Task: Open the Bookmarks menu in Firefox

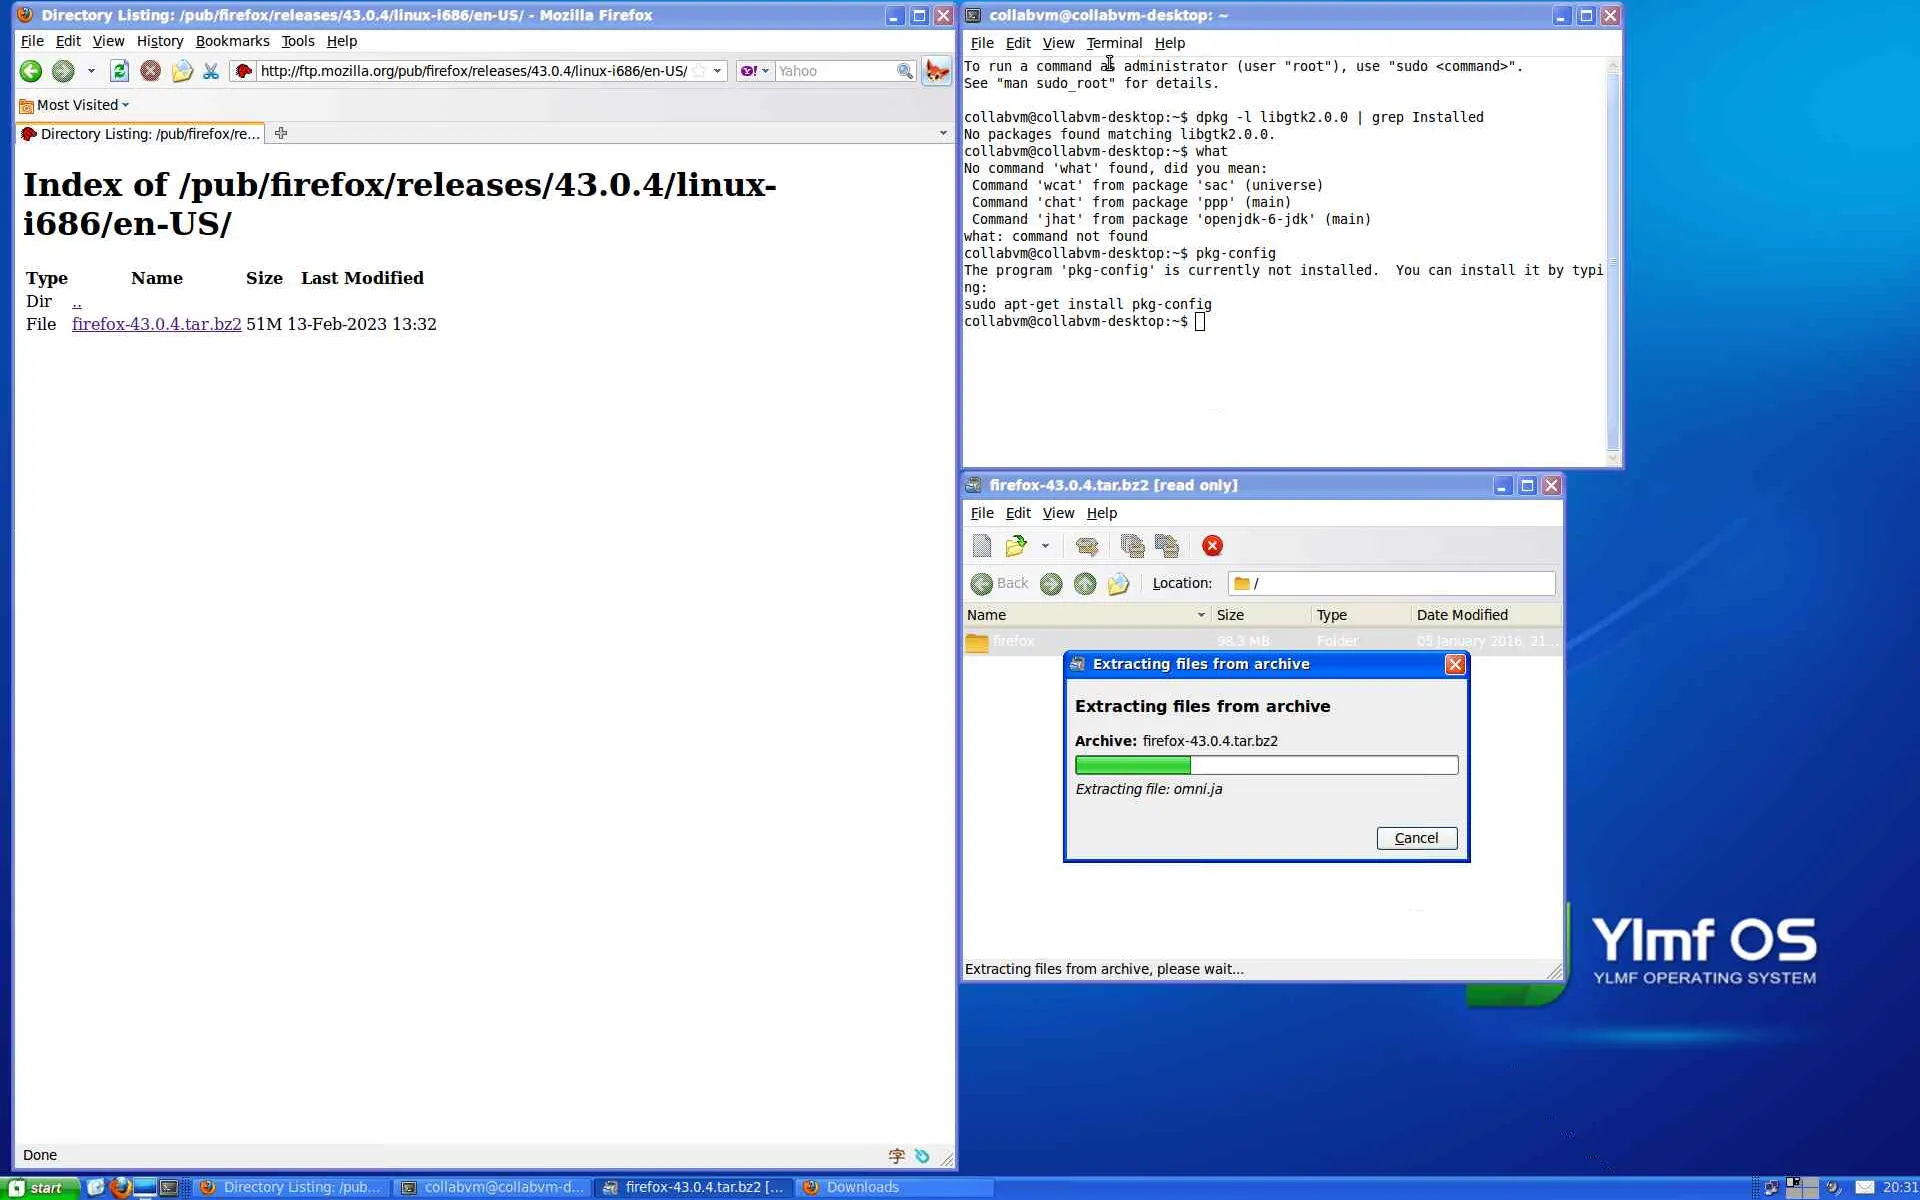Action: point(232,41)
